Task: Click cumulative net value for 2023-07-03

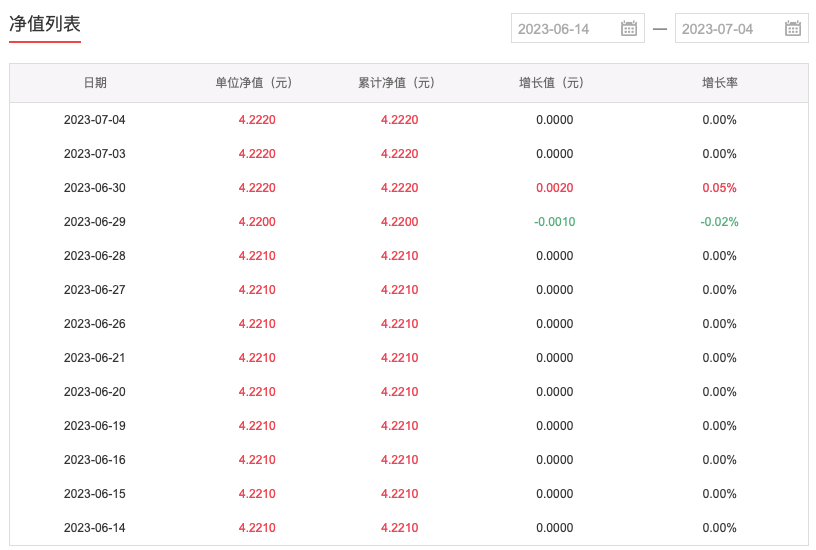Action: click(399, 154)
